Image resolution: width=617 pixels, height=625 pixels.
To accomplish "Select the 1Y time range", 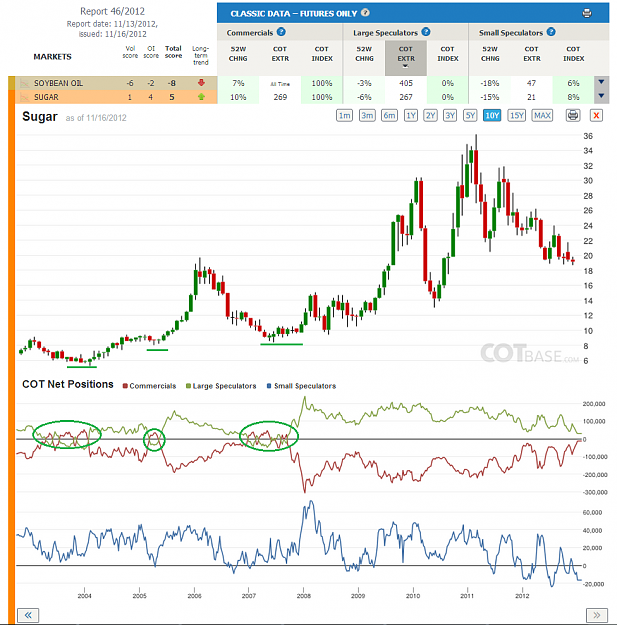I will [411, 116].
